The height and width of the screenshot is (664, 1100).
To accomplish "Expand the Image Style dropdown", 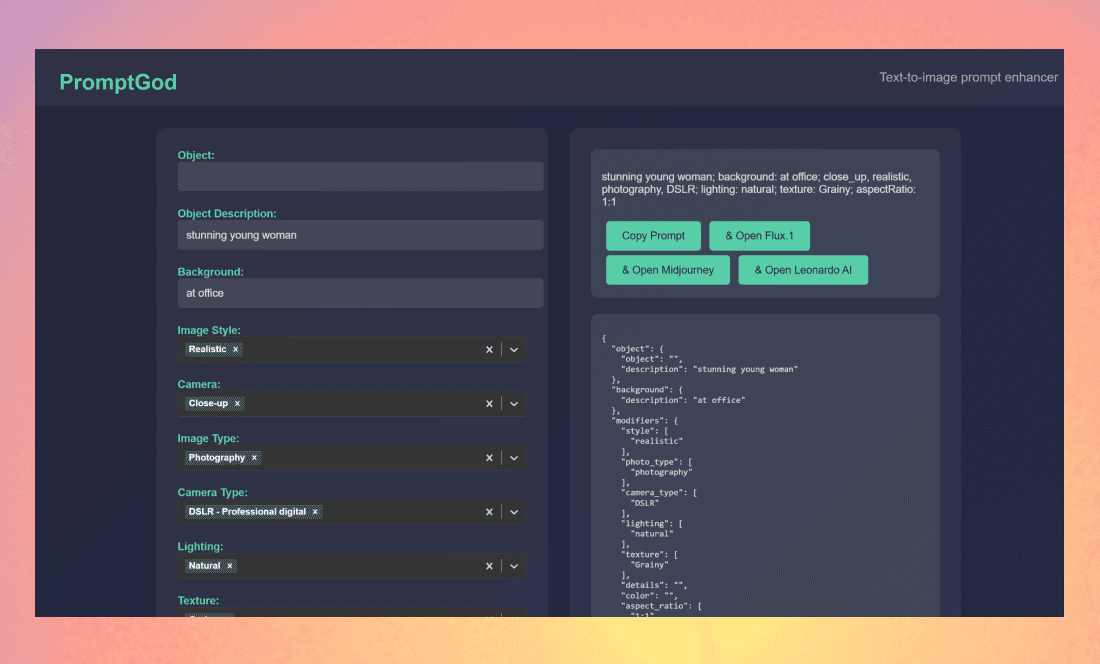I will 514,350.
